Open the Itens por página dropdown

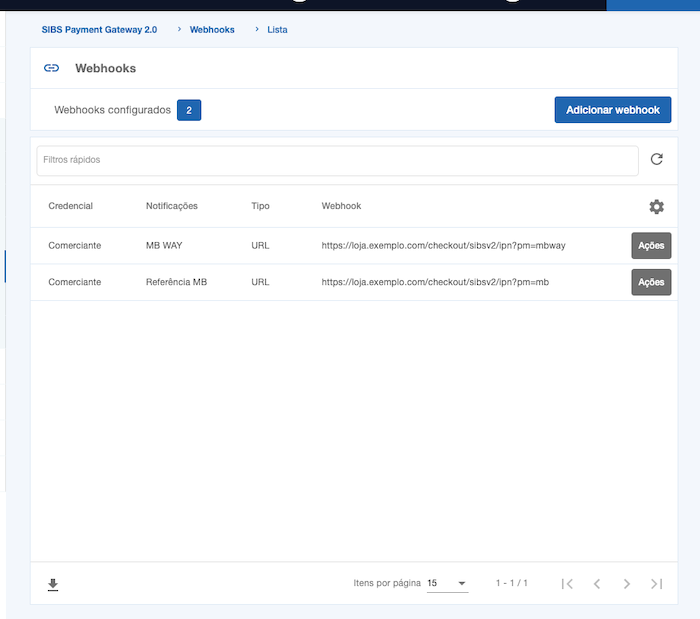(x=447, y=583)
